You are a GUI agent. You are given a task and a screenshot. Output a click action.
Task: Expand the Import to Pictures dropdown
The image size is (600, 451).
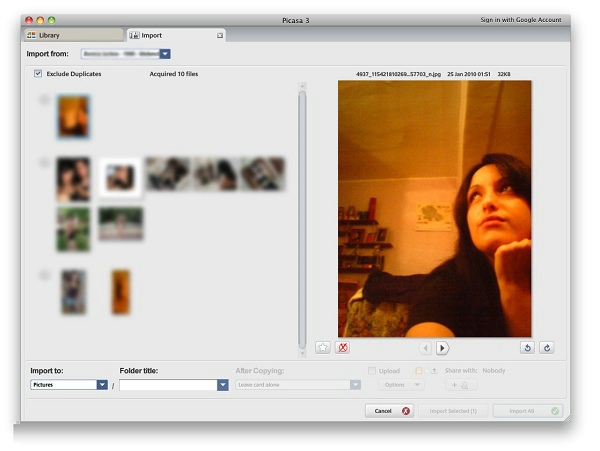pyautogui.click(x=102, y=385)
